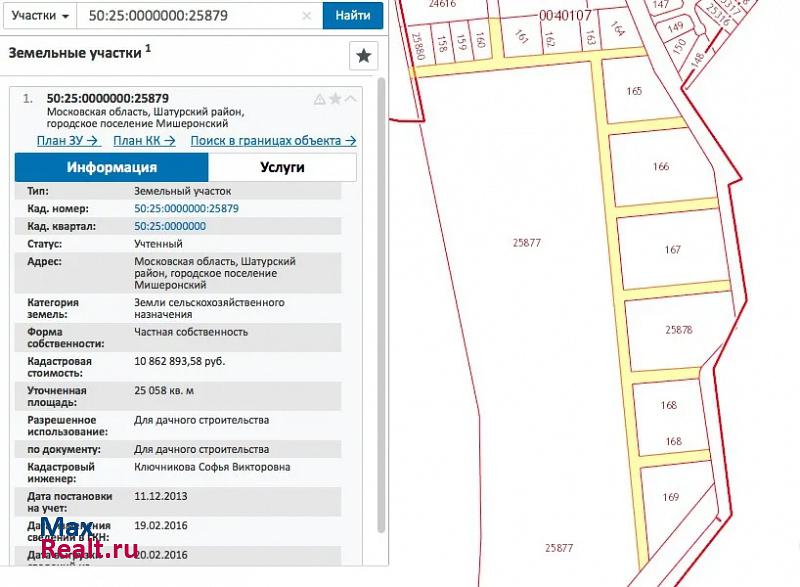This screenshot has width=800, height=587.
Task: Collapse the result card with chevron
Action: pos(351,99)
